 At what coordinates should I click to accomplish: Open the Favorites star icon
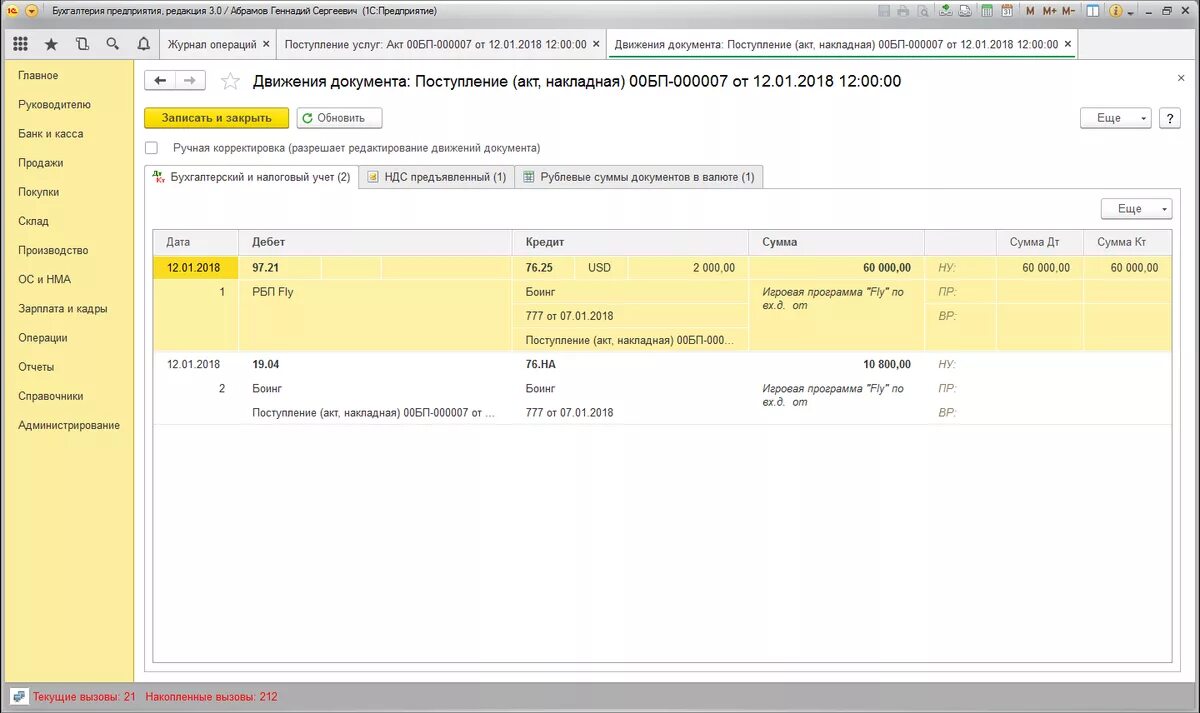[51, 44]
